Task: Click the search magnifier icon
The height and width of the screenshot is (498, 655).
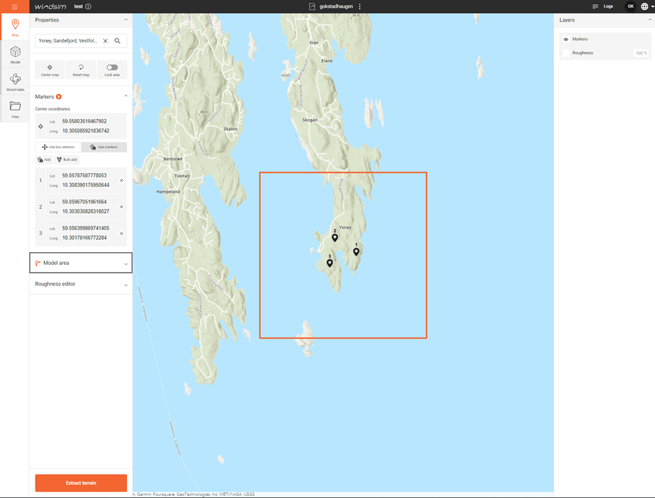Action: [117, 41]
